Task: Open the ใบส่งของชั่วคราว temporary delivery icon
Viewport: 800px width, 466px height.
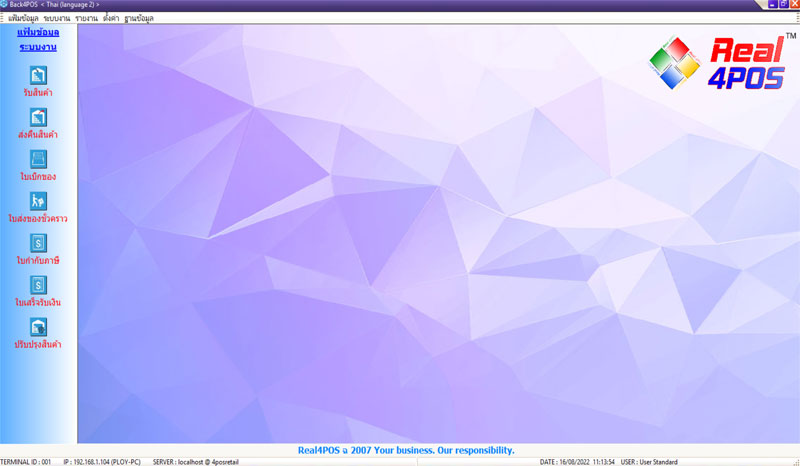Action: pos(39,201)
